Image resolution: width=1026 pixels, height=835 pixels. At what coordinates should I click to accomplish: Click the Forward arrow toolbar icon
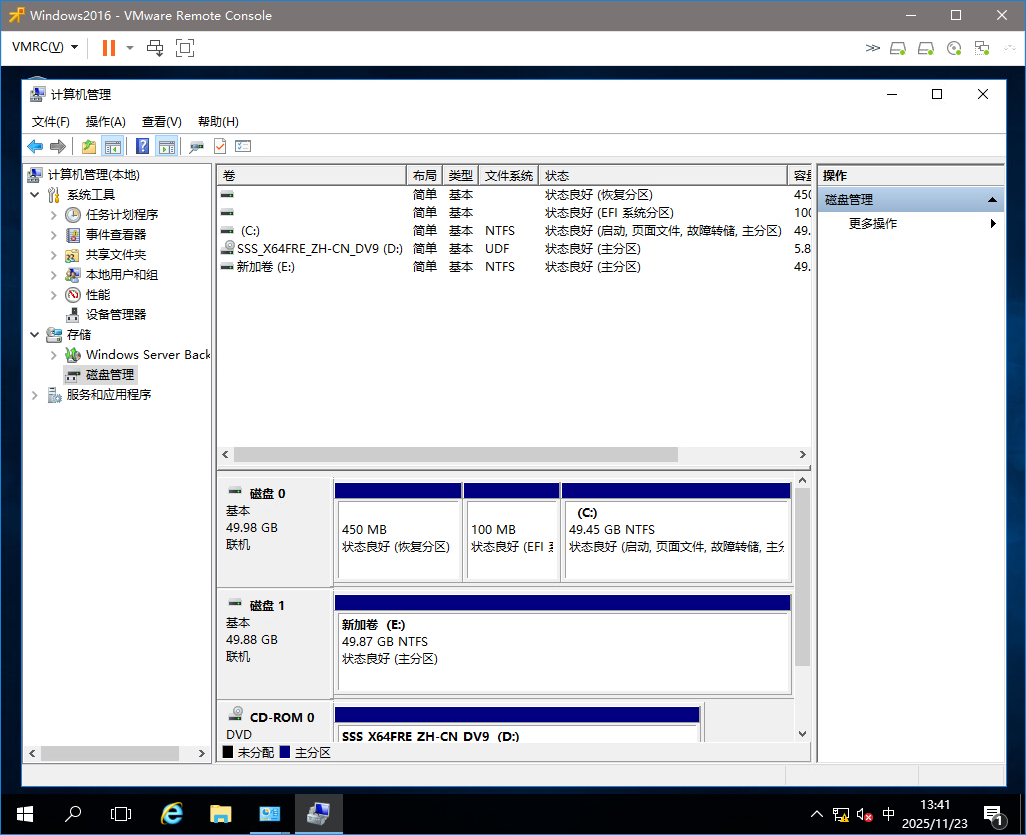[x=58, y=147]
